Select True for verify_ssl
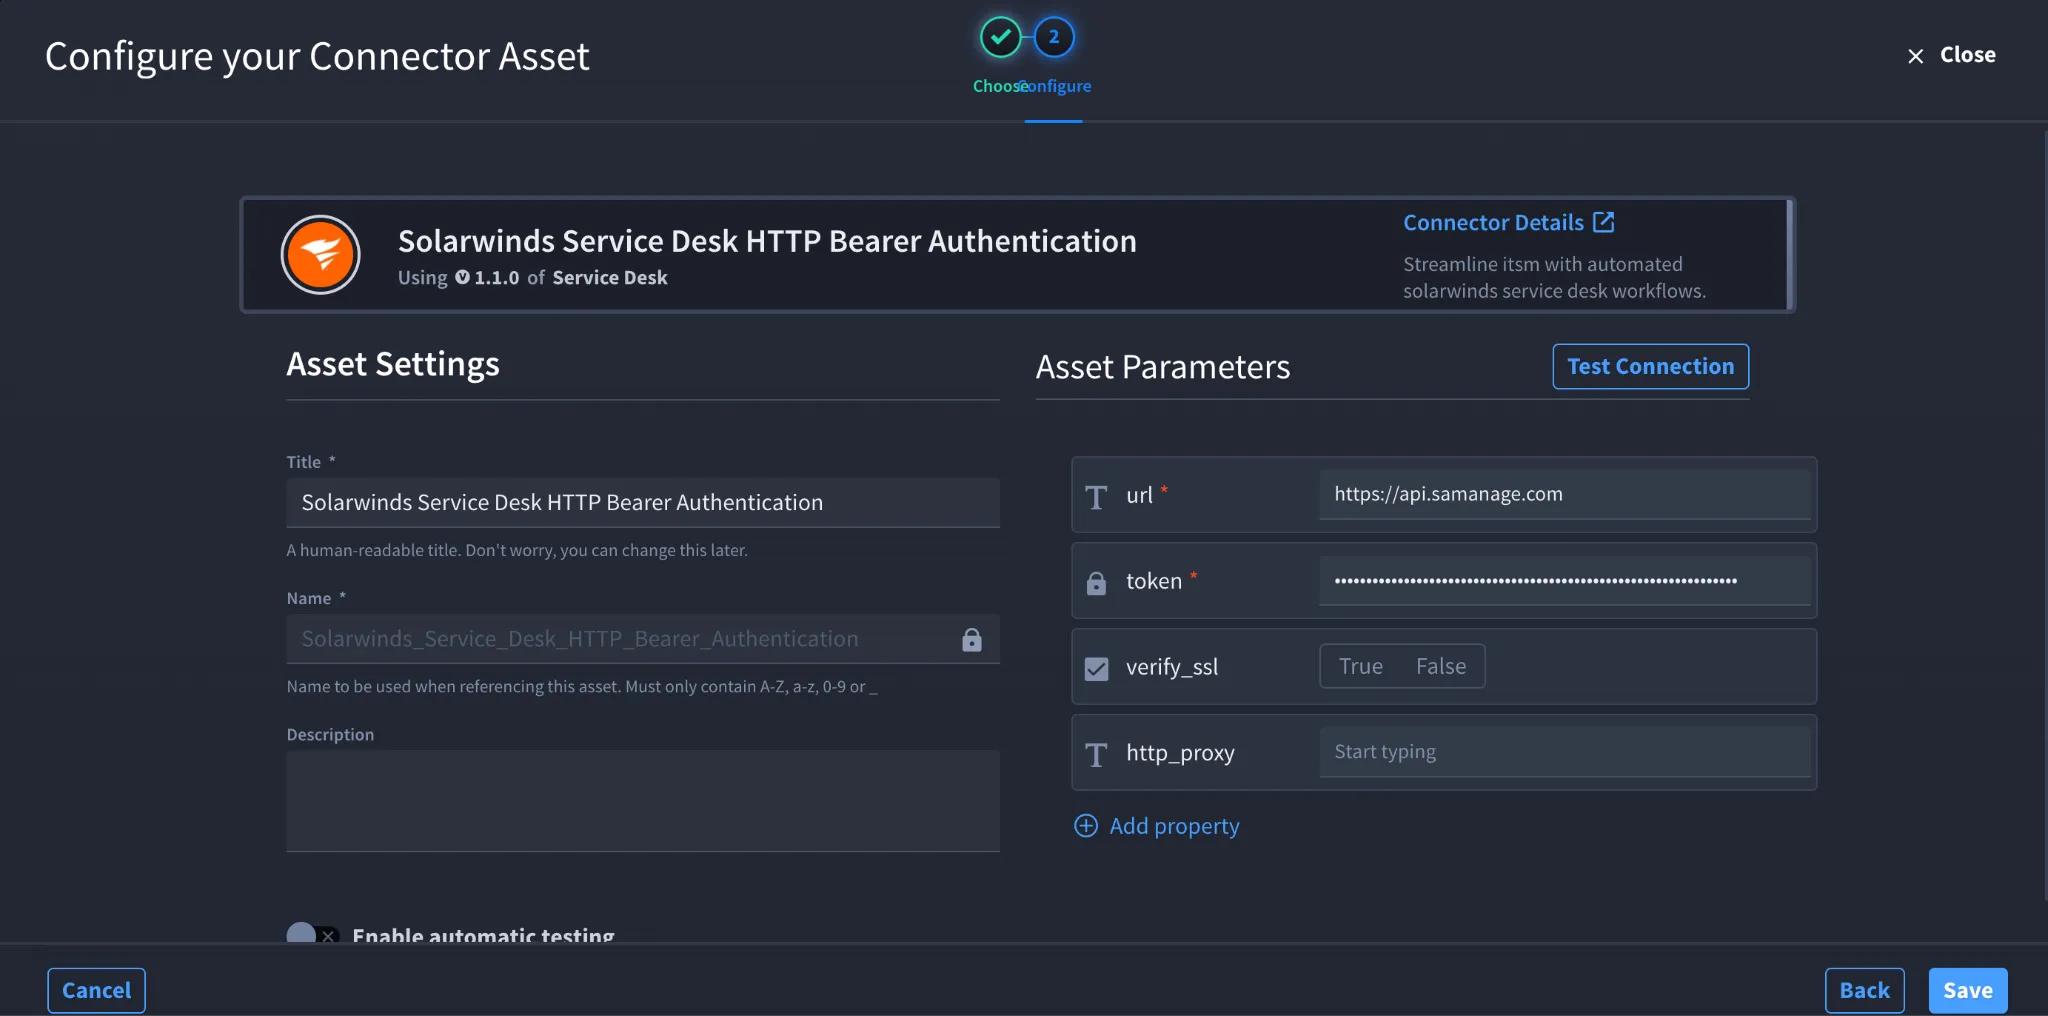This screenshot has width=2048, height=1016. pyautogui.click(x=1360, y=666)
